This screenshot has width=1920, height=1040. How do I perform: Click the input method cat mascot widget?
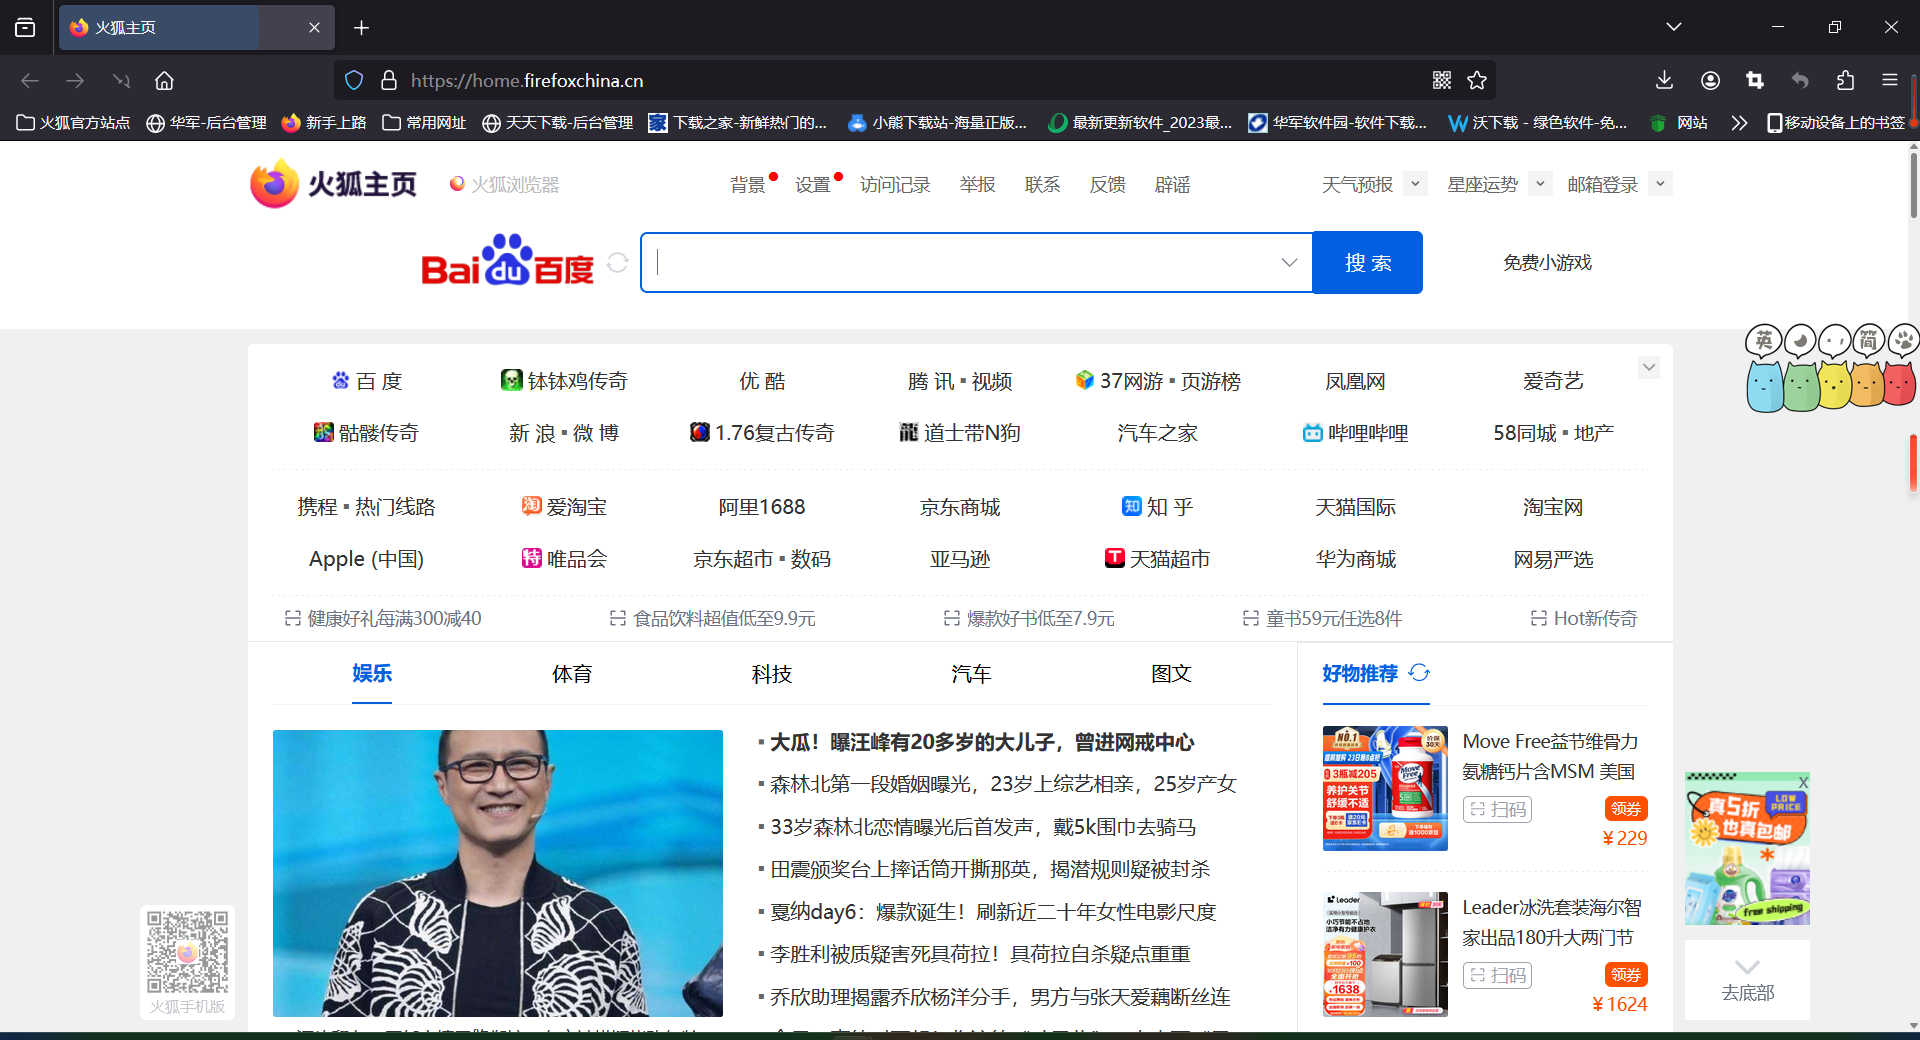[1831, 367]
